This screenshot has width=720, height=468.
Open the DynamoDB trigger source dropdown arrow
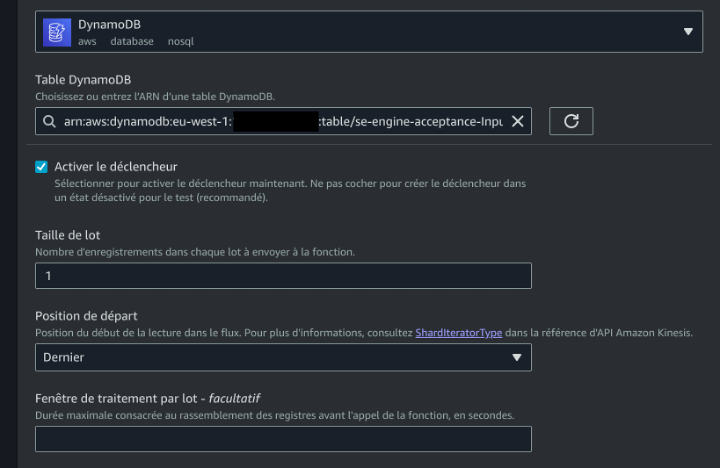[688, 31]
